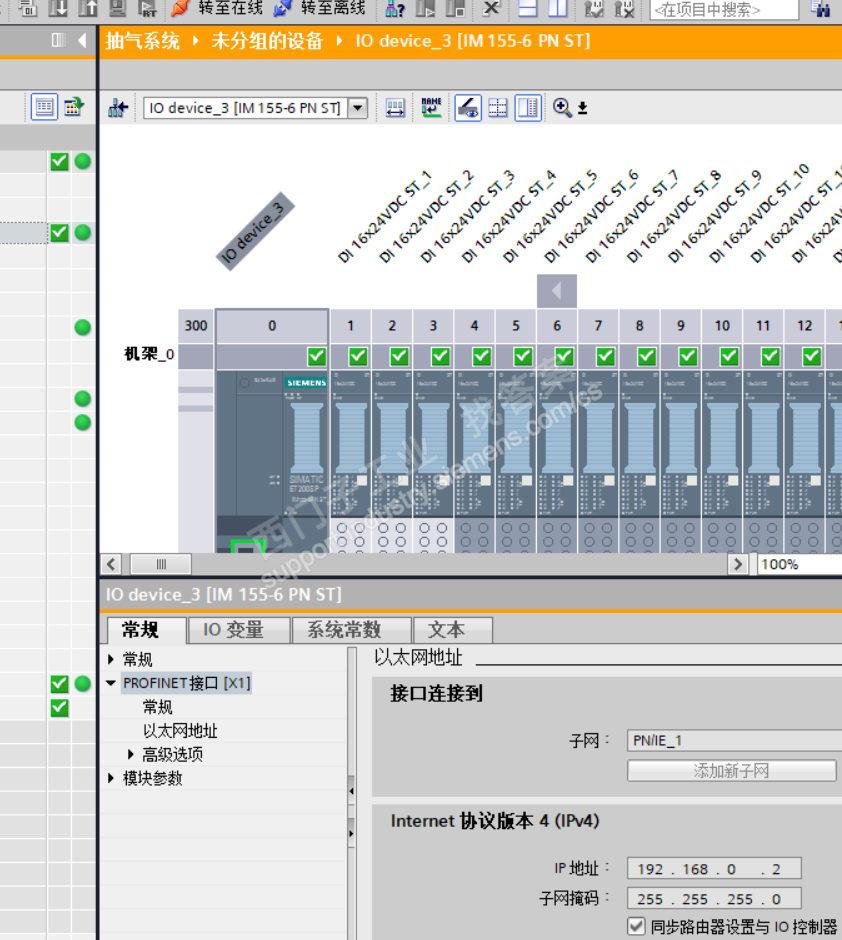Click the zoom magnifier icon

coord(562,108)
